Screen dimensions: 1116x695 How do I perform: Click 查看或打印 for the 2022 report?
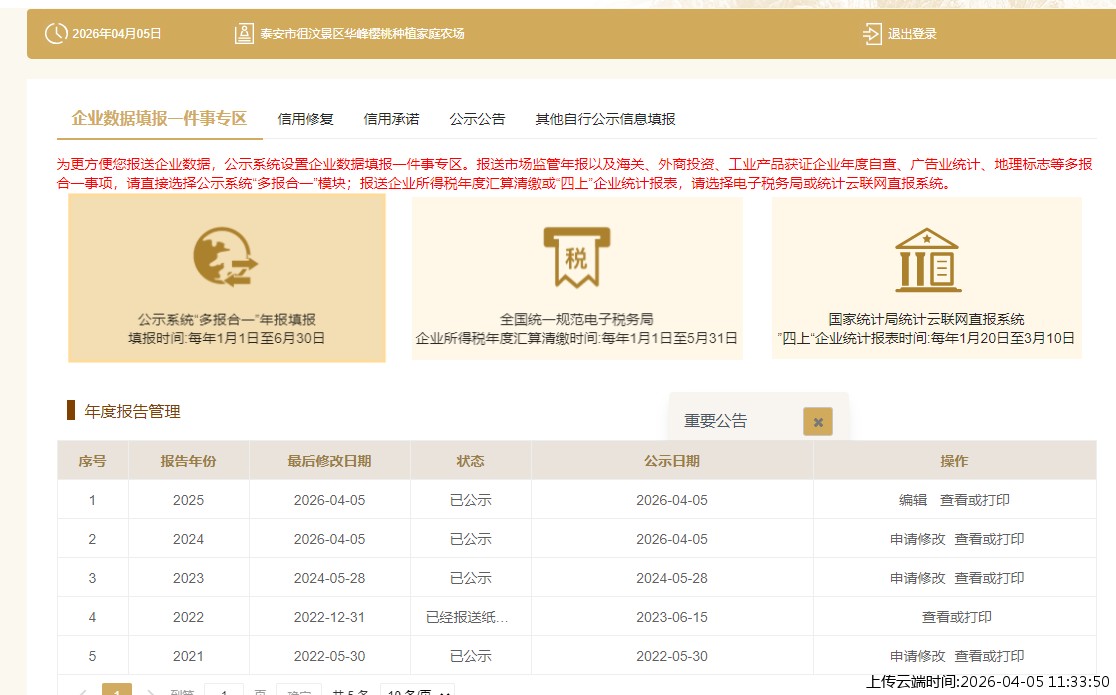[x=955, y=617]
